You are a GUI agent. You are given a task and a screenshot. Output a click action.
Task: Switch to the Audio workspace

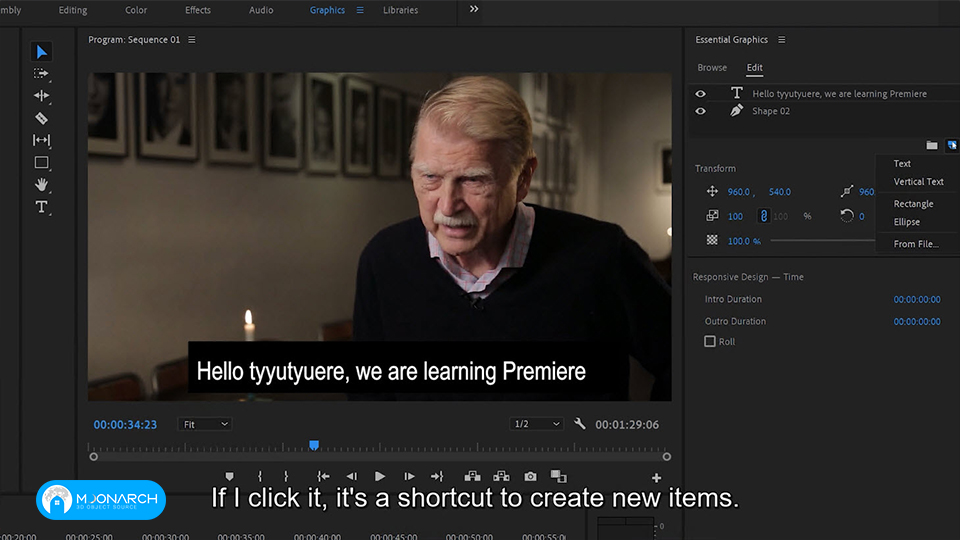point(261,10)
